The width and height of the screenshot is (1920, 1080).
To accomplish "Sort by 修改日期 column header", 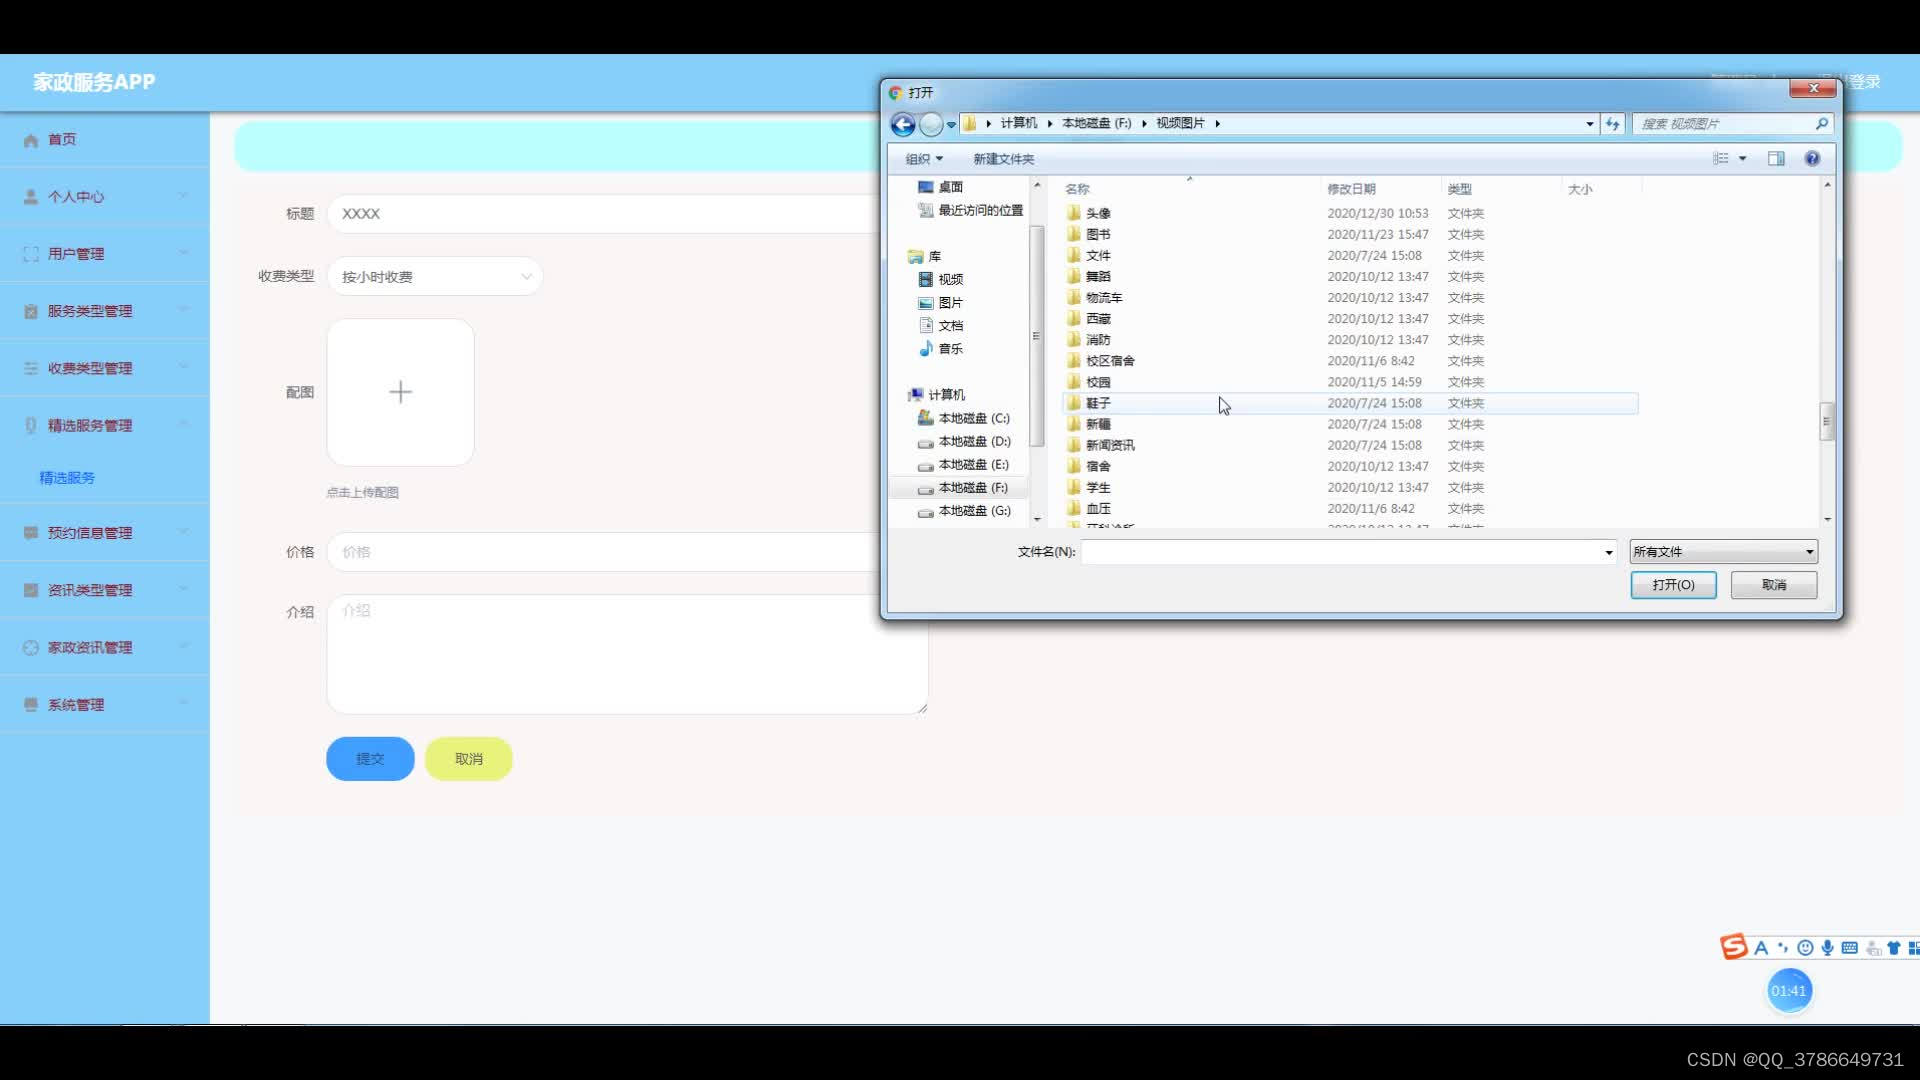I will click(x=1380, y=189).
